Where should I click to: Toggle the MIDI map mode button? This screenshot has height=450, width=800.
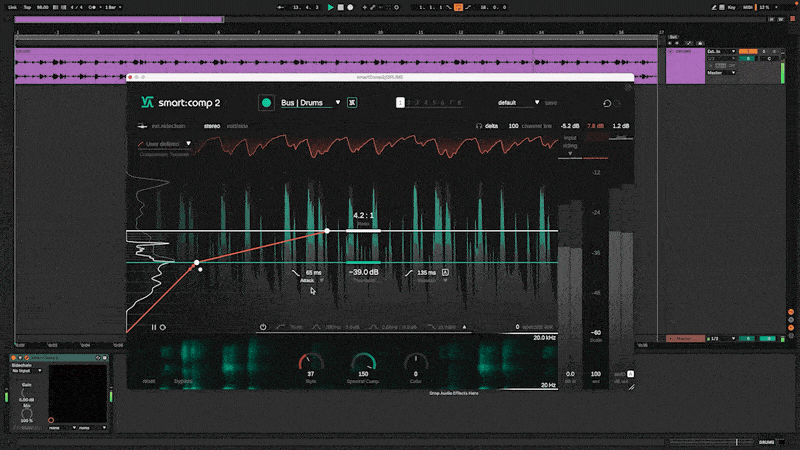coord(748,7)
